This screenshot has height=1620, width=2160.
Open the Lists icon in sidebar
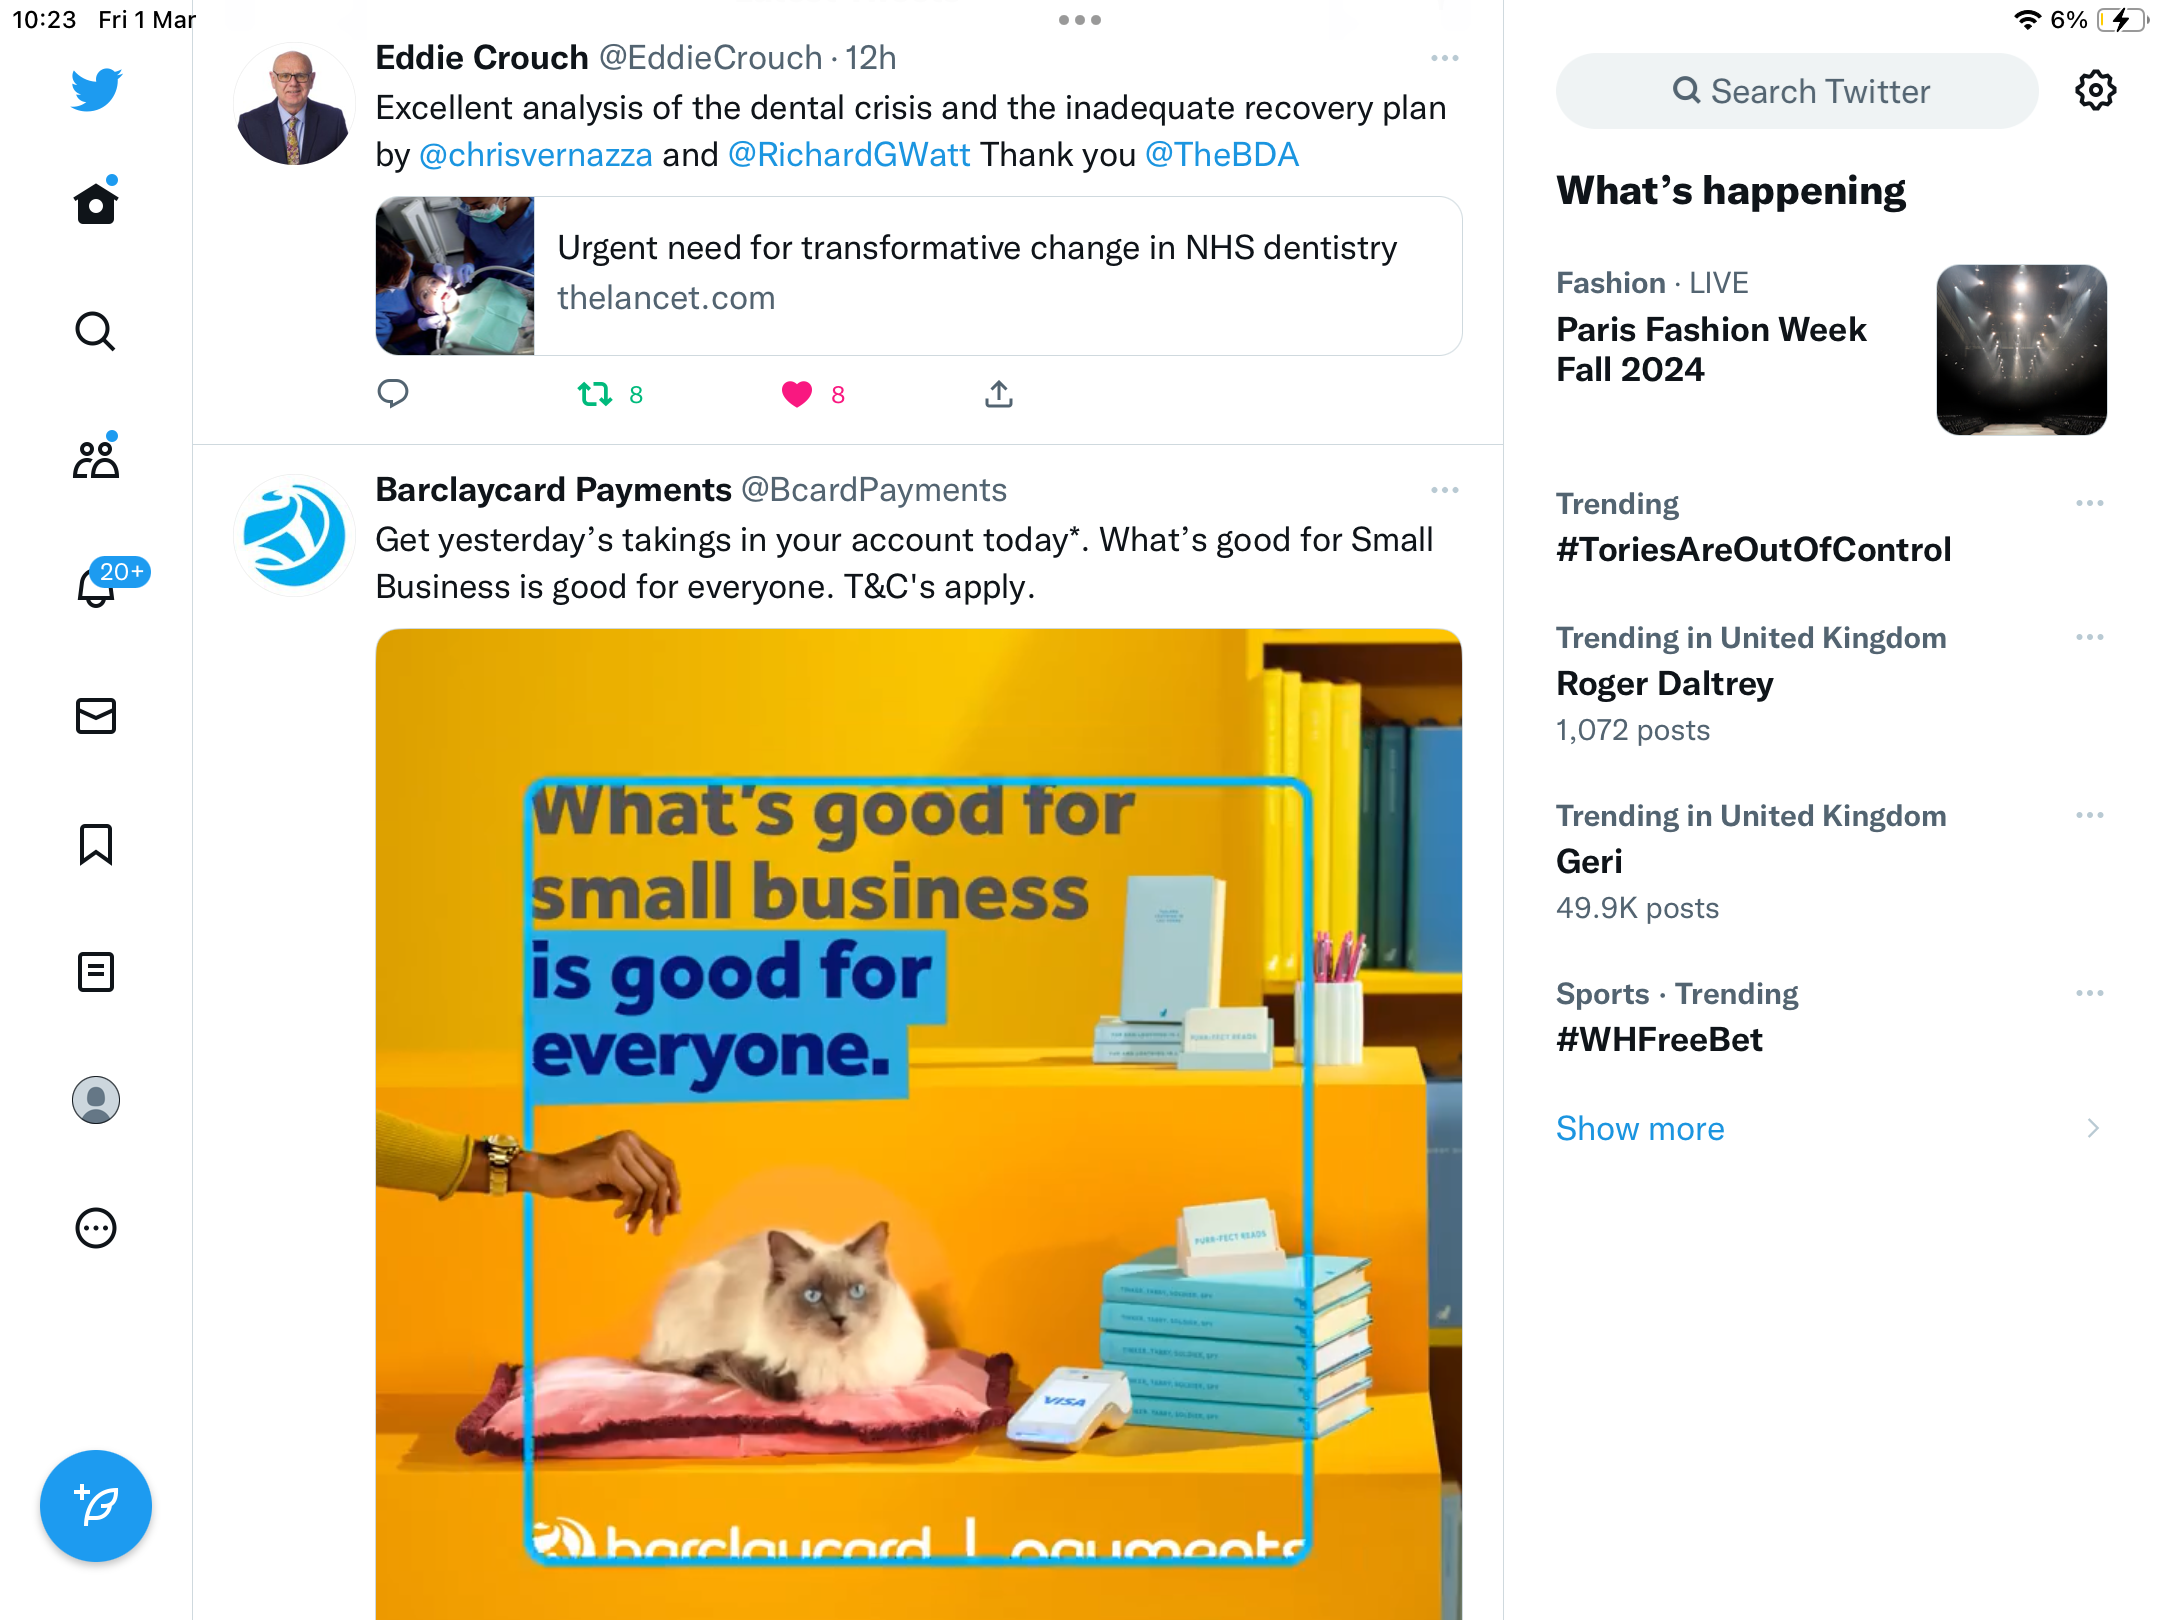[96, 971]
